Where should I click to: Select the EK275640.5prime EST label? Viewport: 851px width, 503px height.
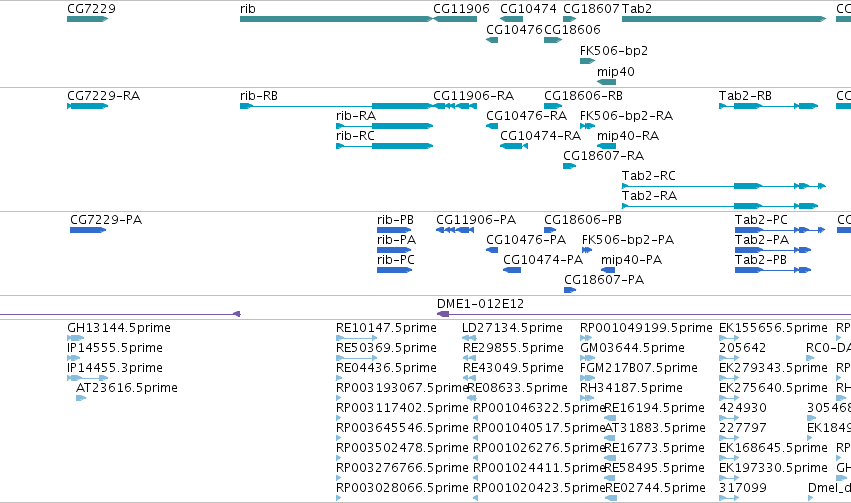pyautogui.click(x=773, y=388)
